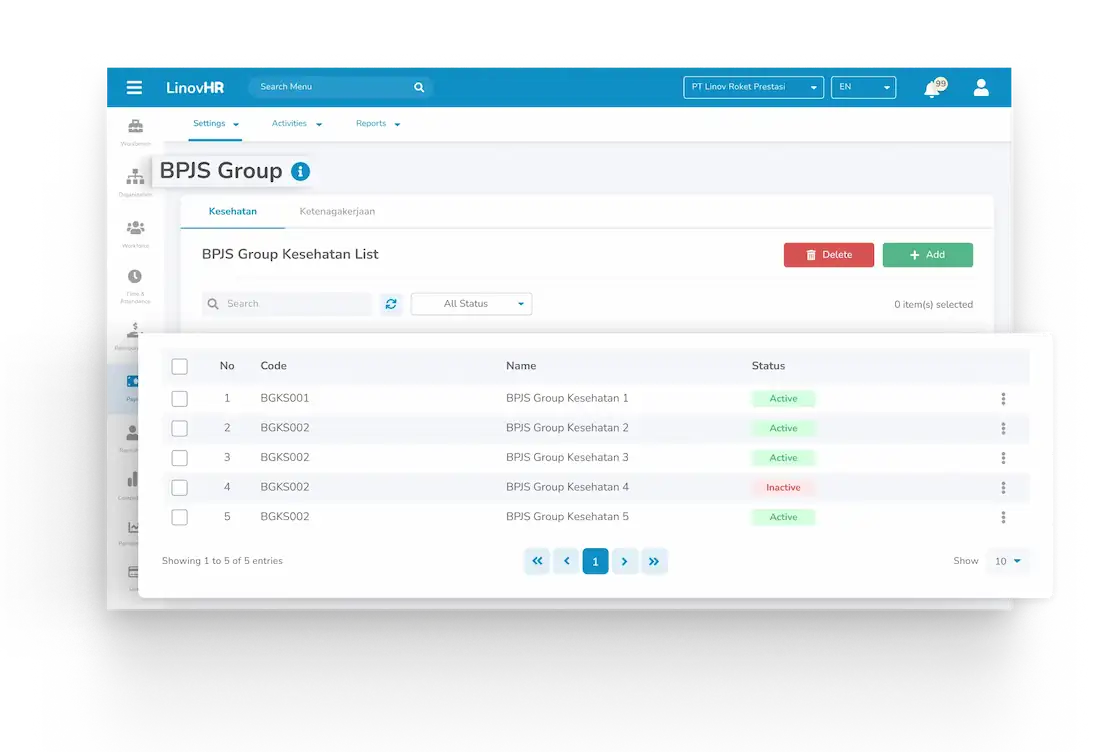
Task: Open the Time & Attendance module icon
Action: click(134, 277)
